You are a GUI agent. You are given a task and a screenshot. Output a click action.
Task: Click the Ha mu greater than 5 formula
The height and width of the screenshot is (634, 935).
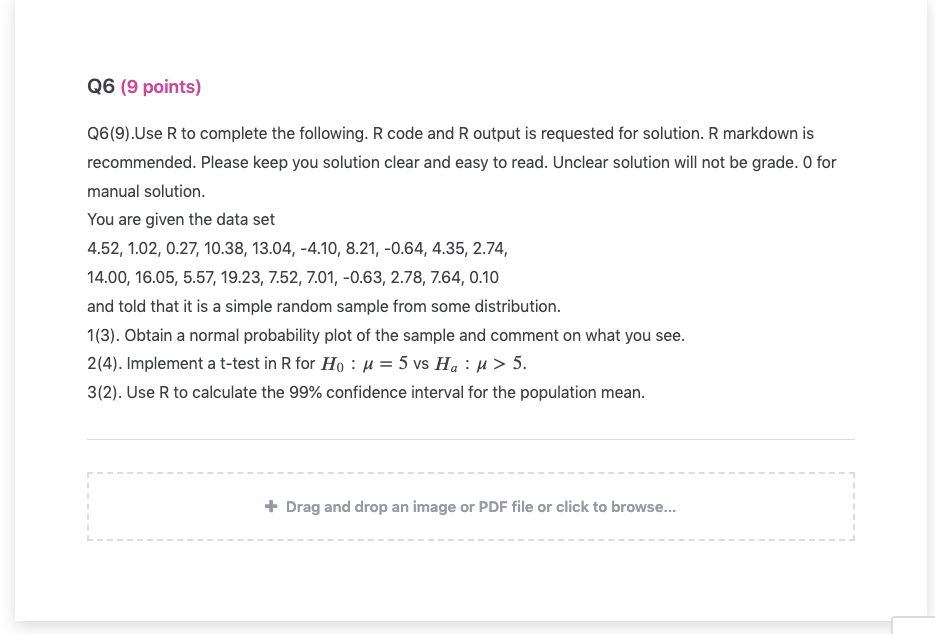(481, 363)
